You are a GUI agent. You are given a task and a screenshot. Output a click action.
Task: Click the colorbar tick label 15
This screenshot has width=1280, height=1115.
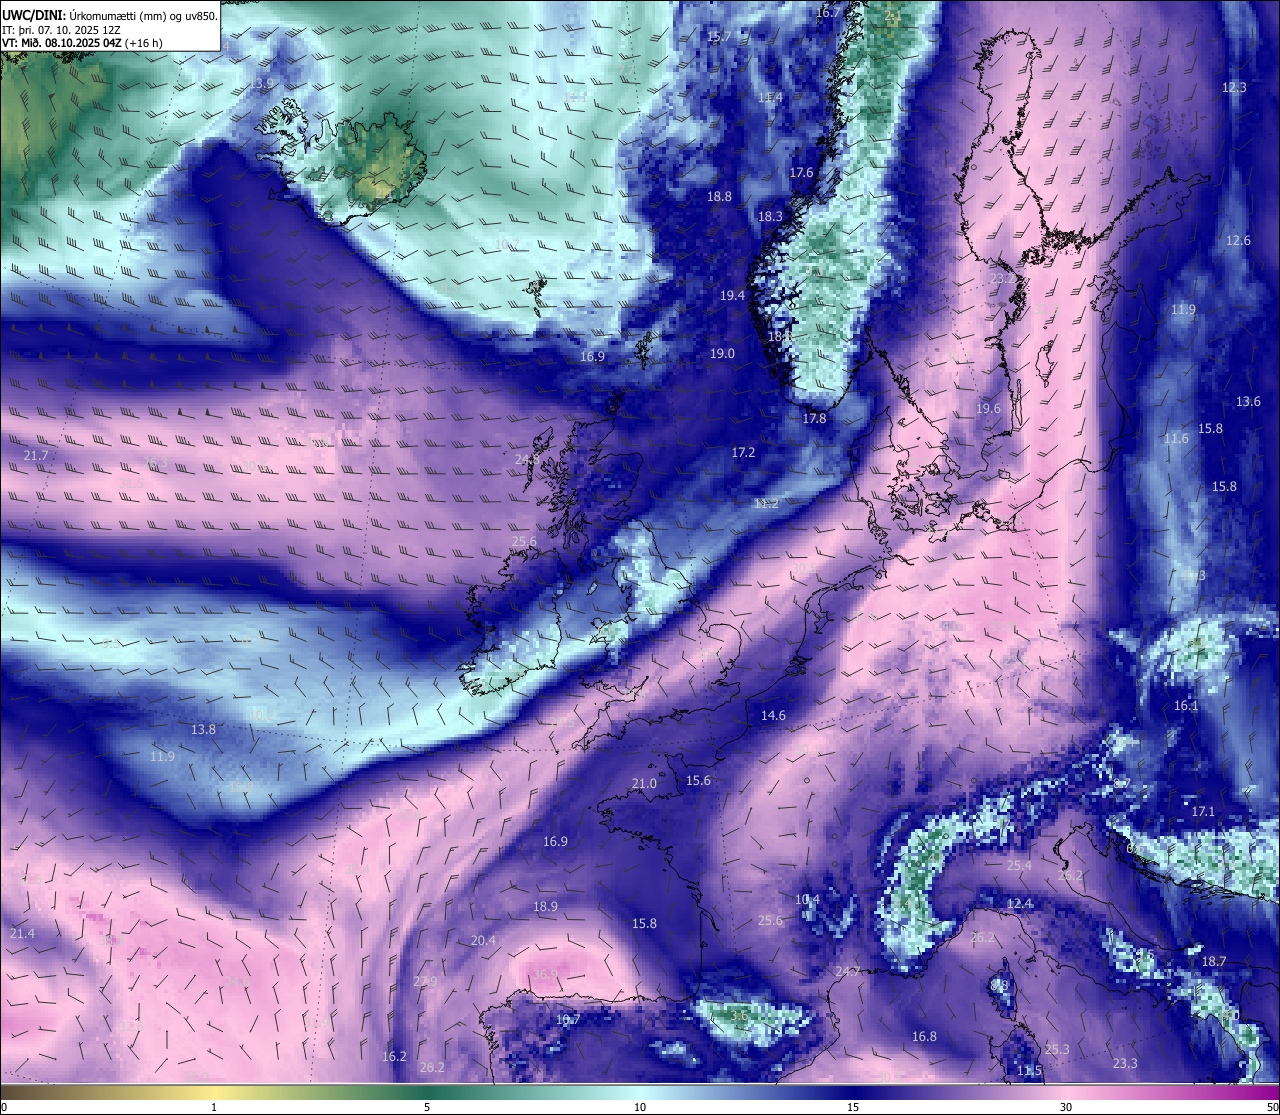pyautogui.click(x=853, y=1107)
